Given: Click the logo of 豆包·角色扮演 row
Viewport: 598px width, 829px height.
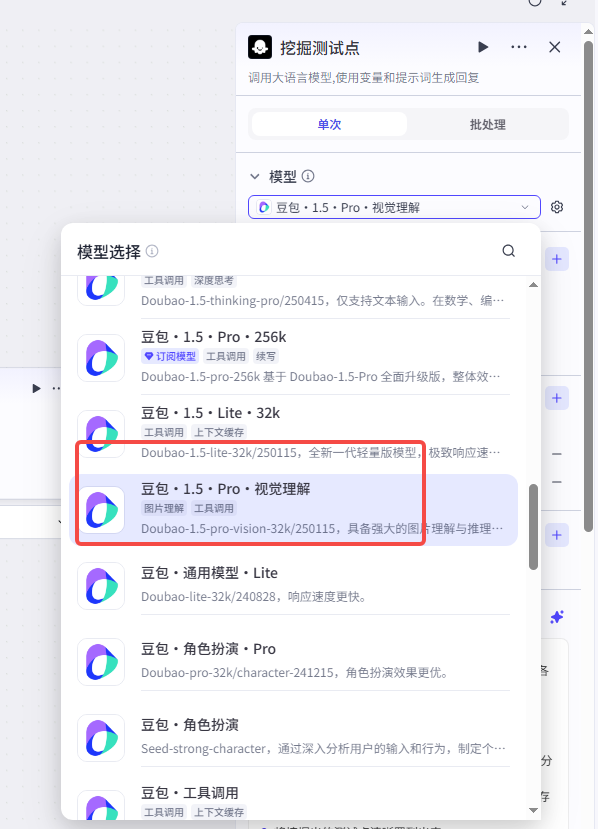Looking at the screenshot, I should 101,738.
